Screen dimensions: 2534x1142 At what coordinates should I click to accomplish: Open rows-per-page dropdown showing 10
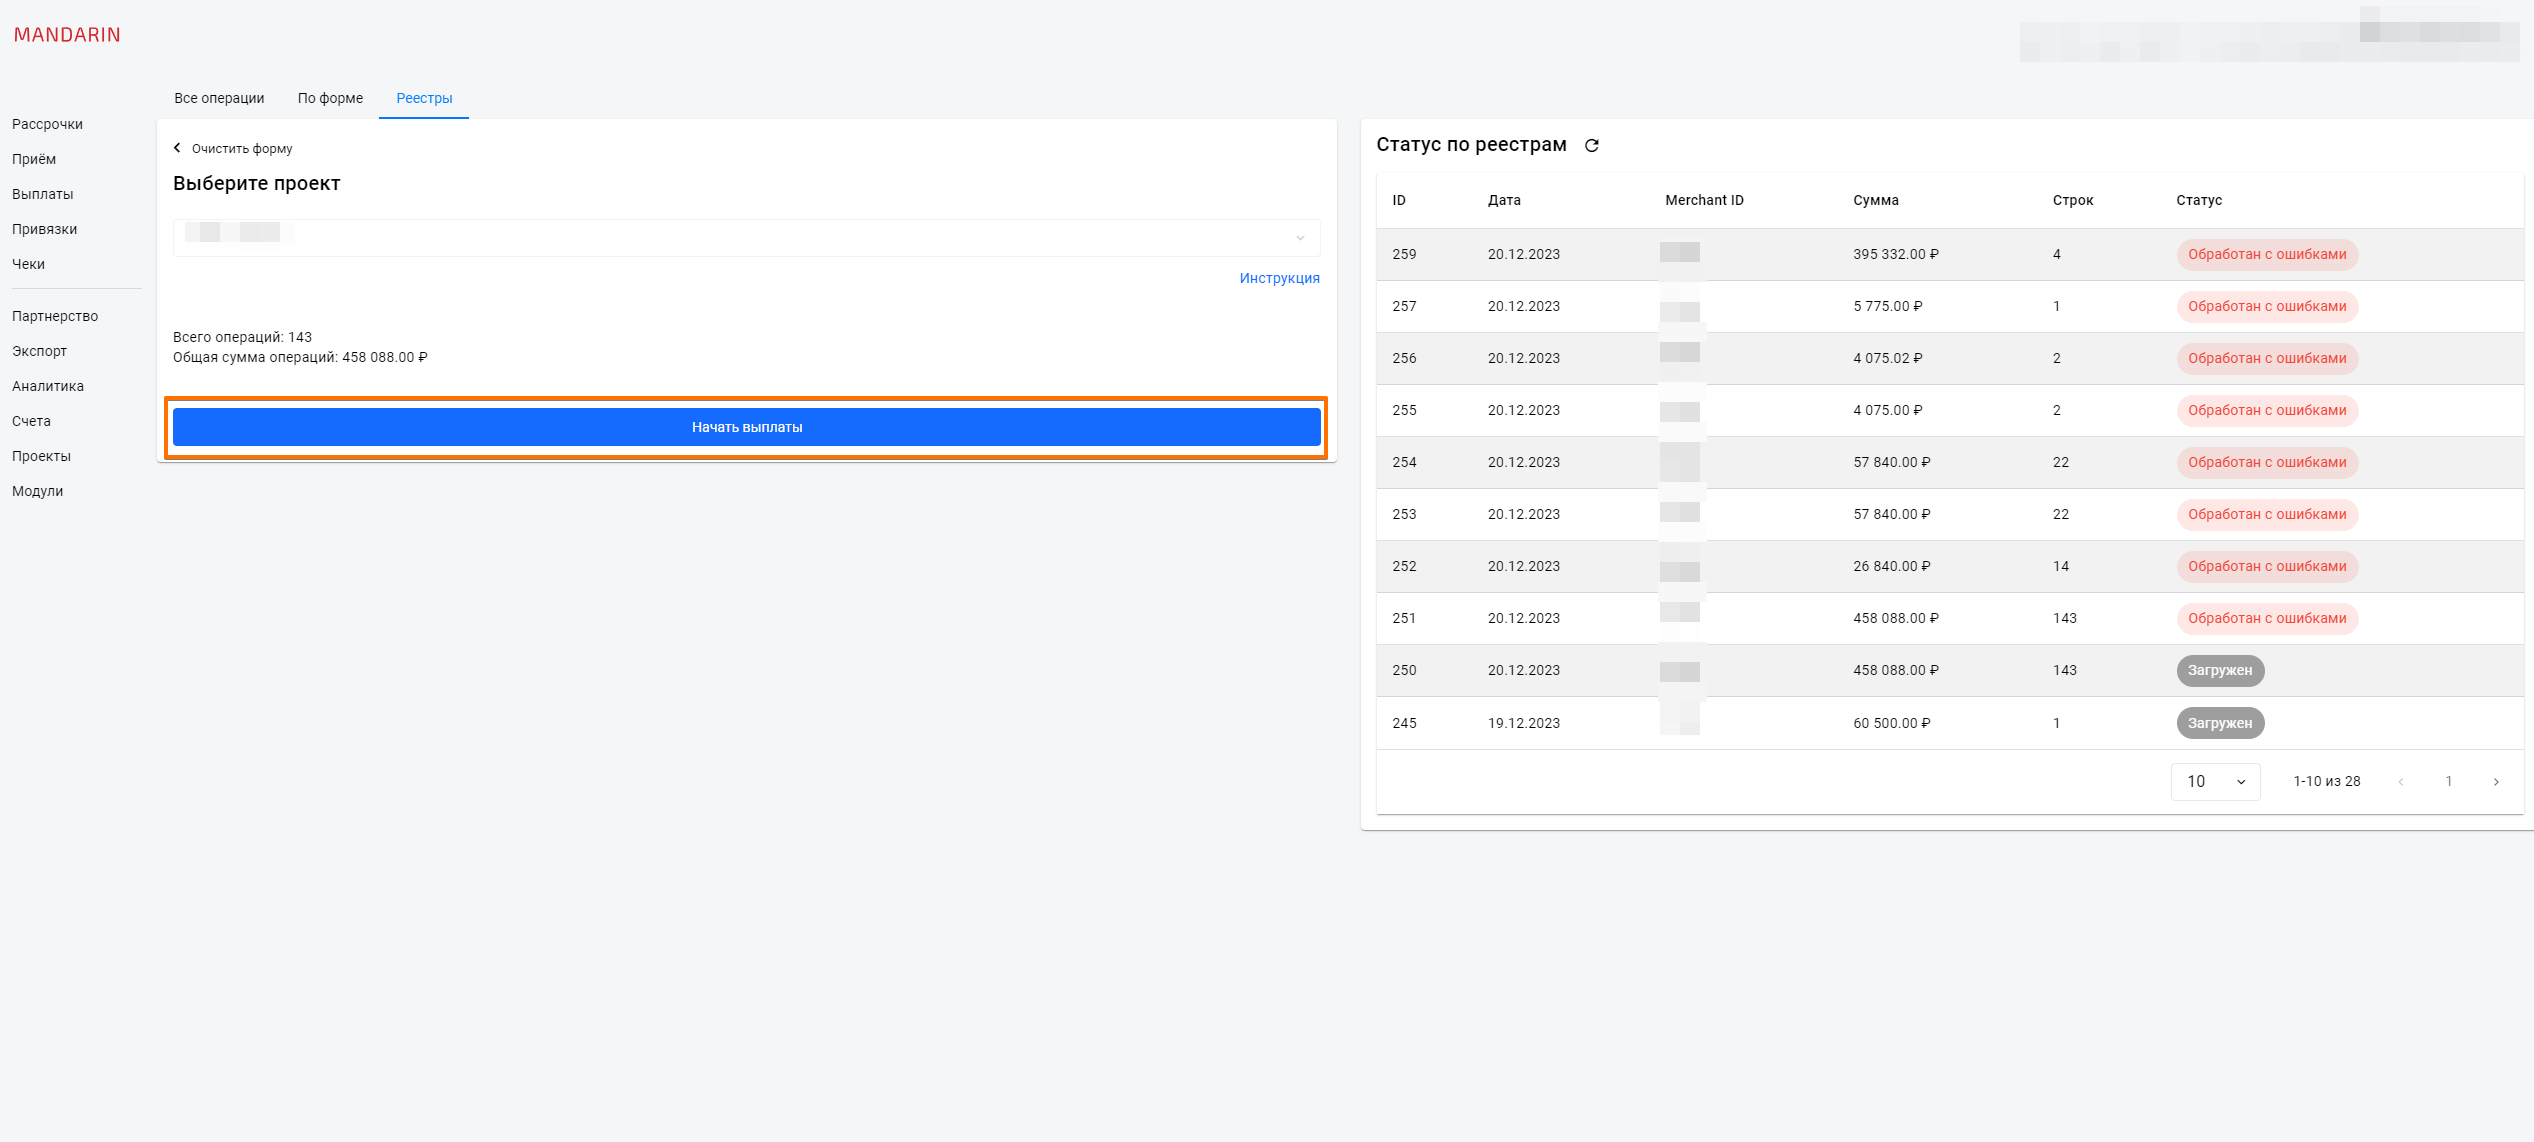(2215, 782)
